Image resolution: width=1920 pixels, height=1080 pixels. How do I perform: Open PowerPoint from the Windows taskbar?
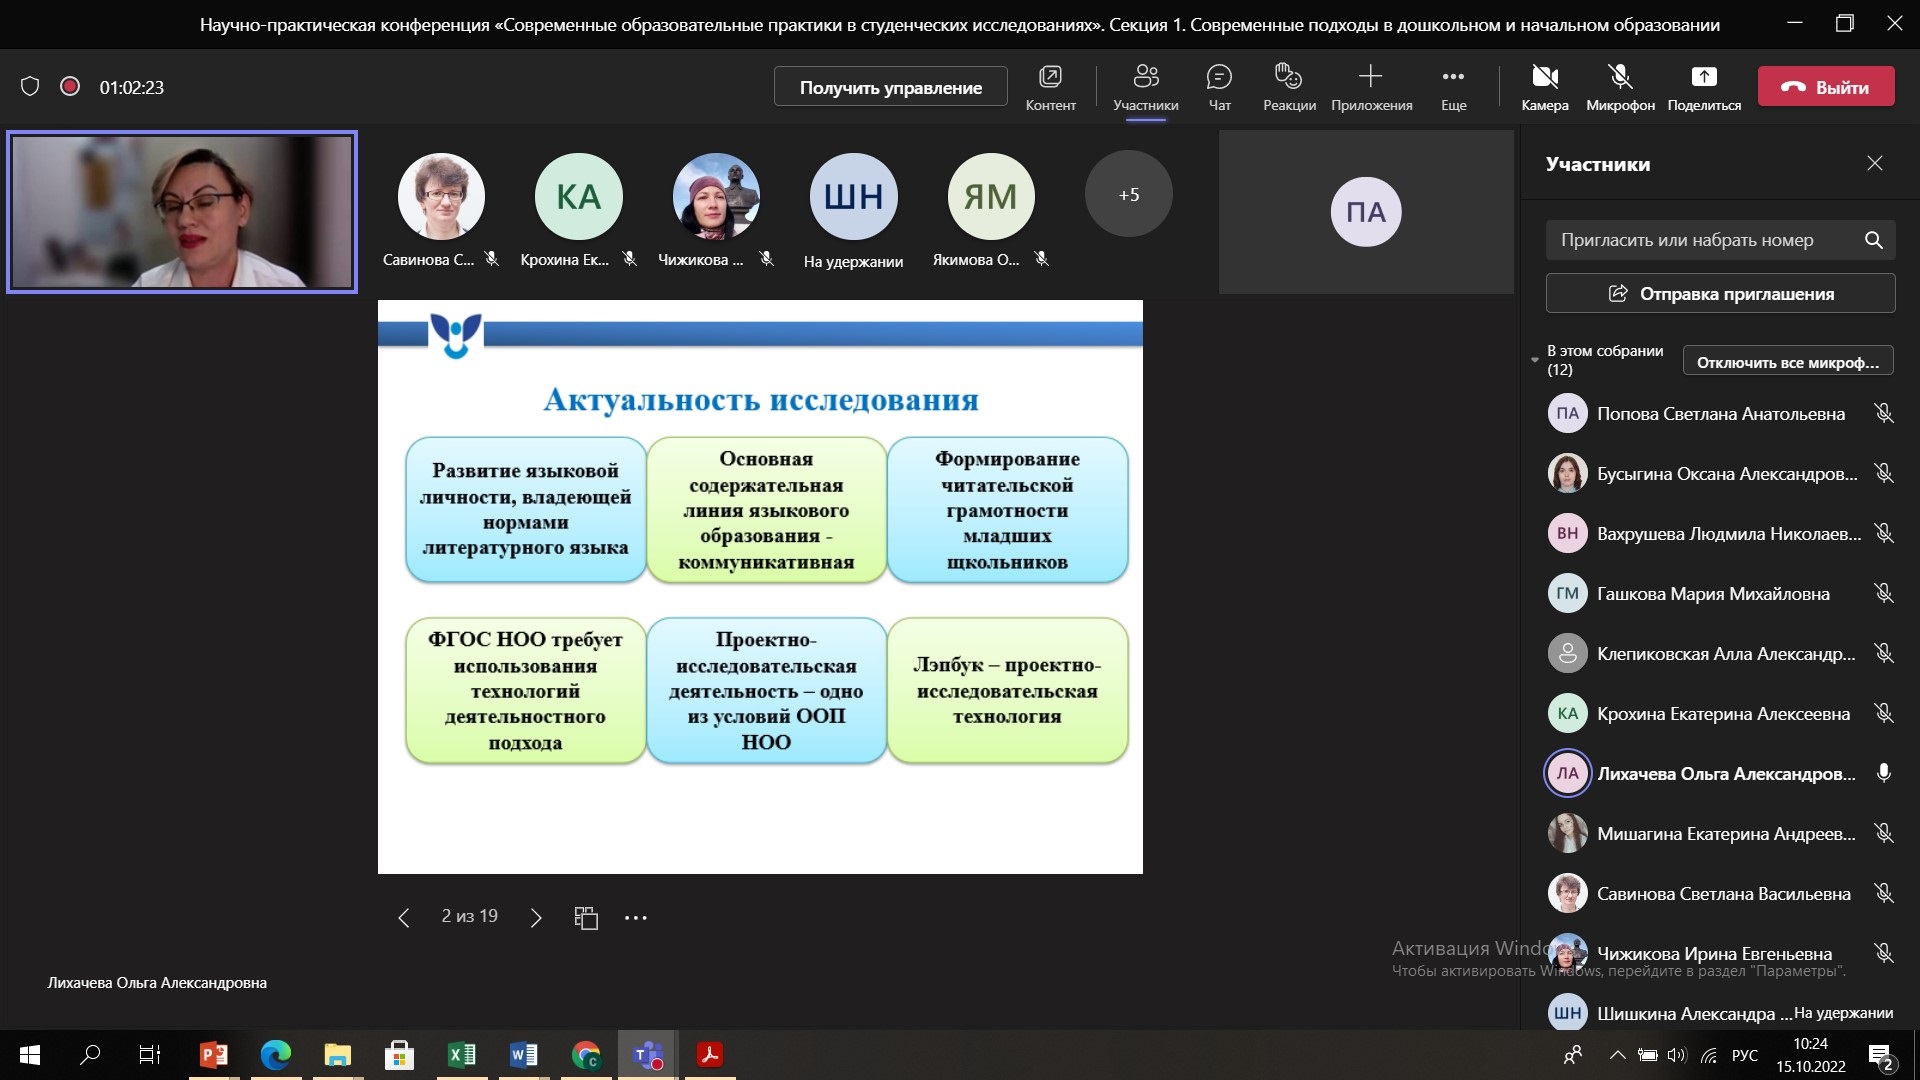pos(213,1055)
